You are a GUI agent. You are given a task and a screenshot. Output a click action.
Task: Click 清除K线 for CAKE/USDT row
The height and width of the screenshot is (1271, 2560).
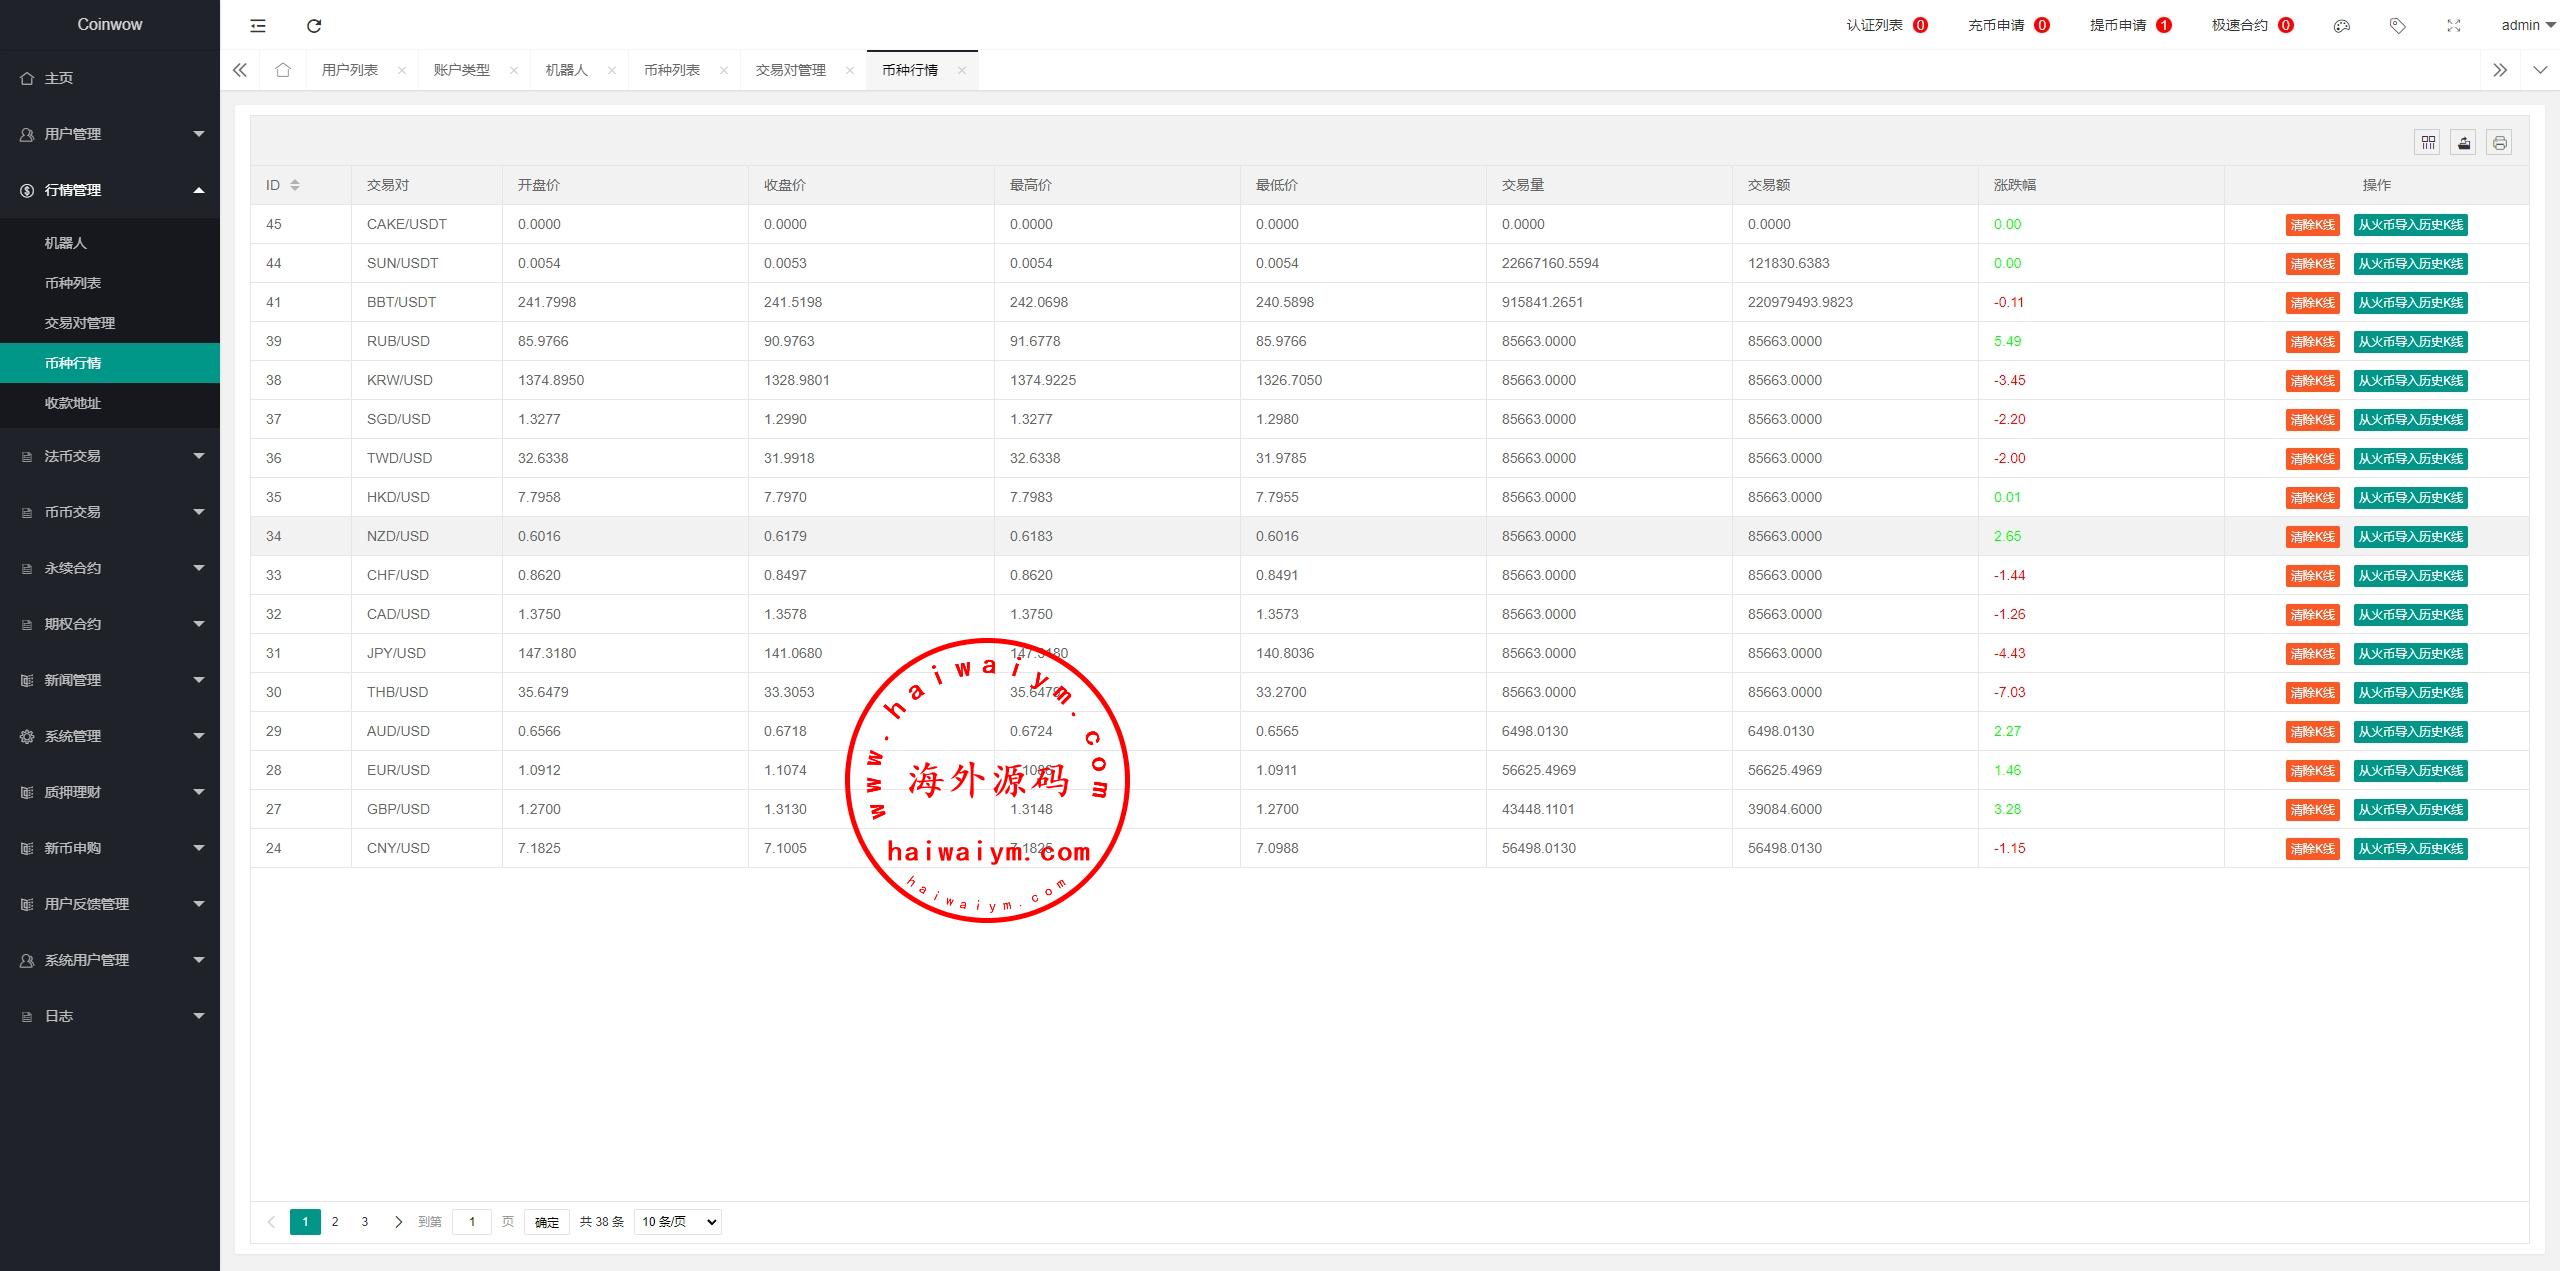[x=2312, y=225]
